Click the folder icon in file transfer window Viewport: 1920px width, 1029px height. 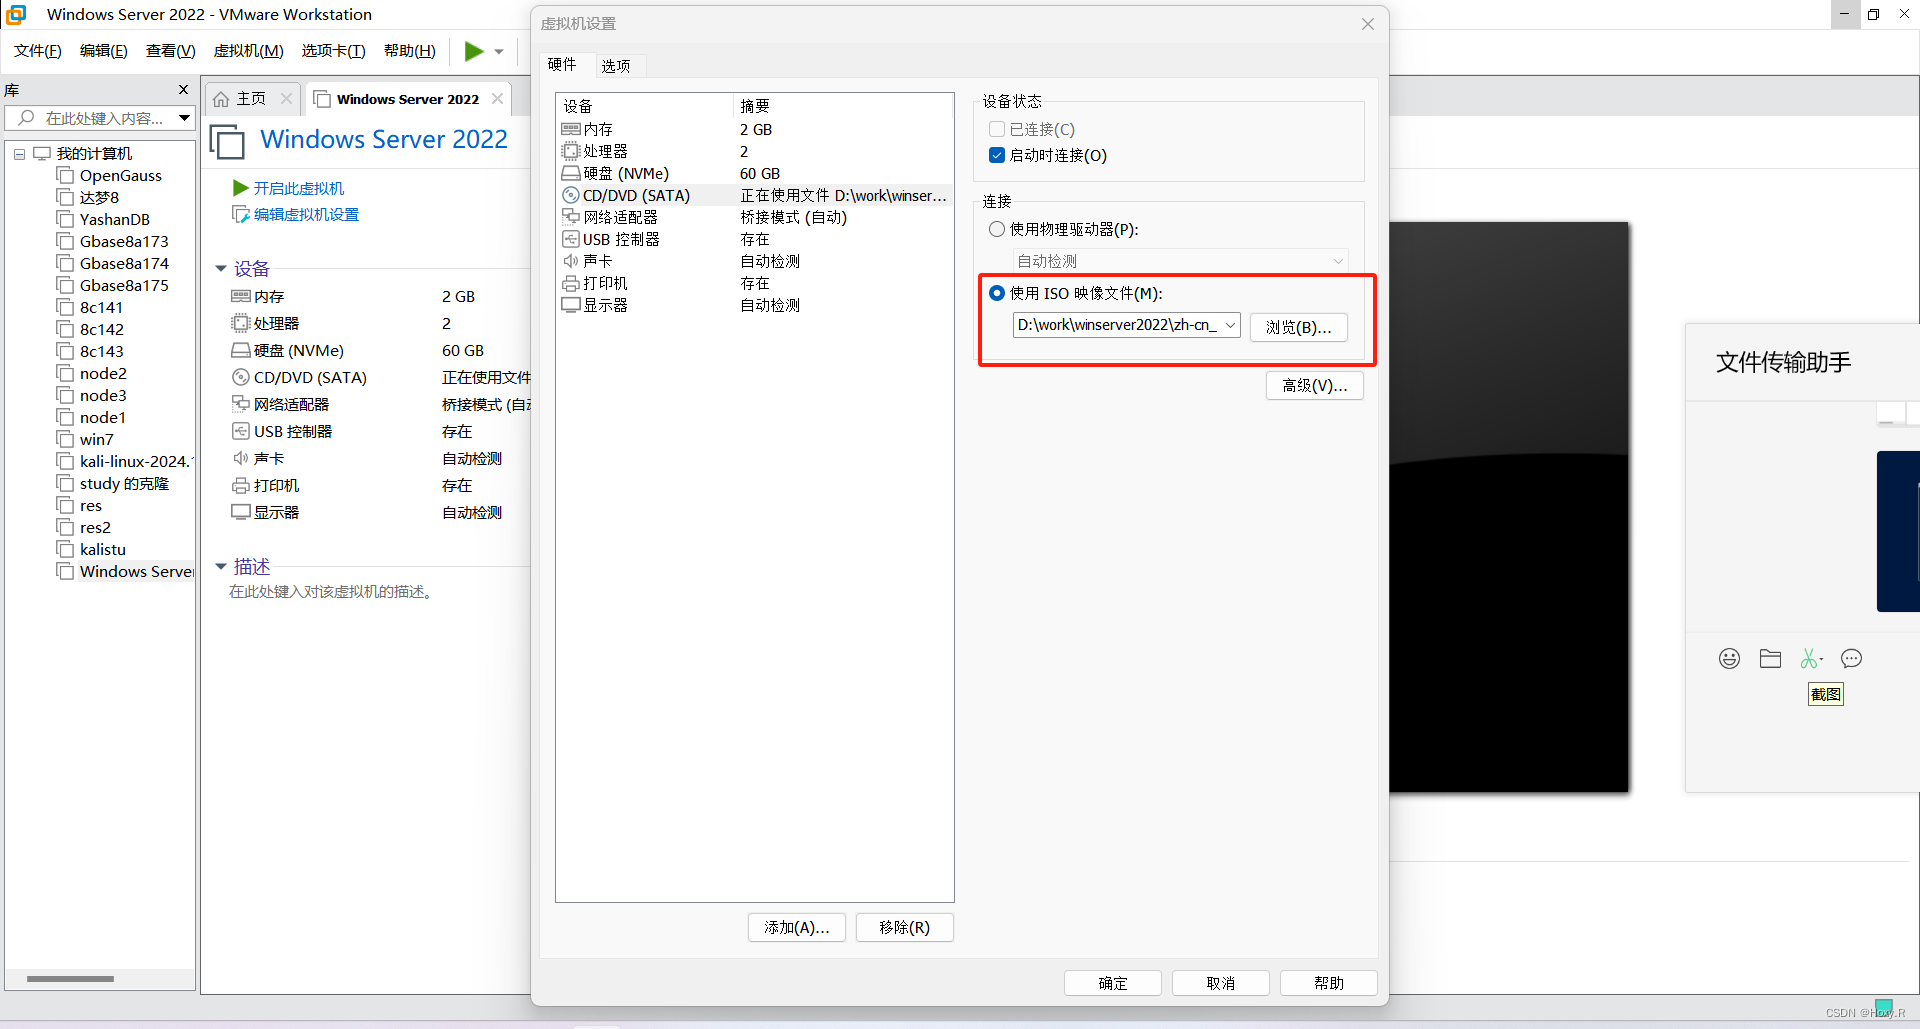(1770, 658)
